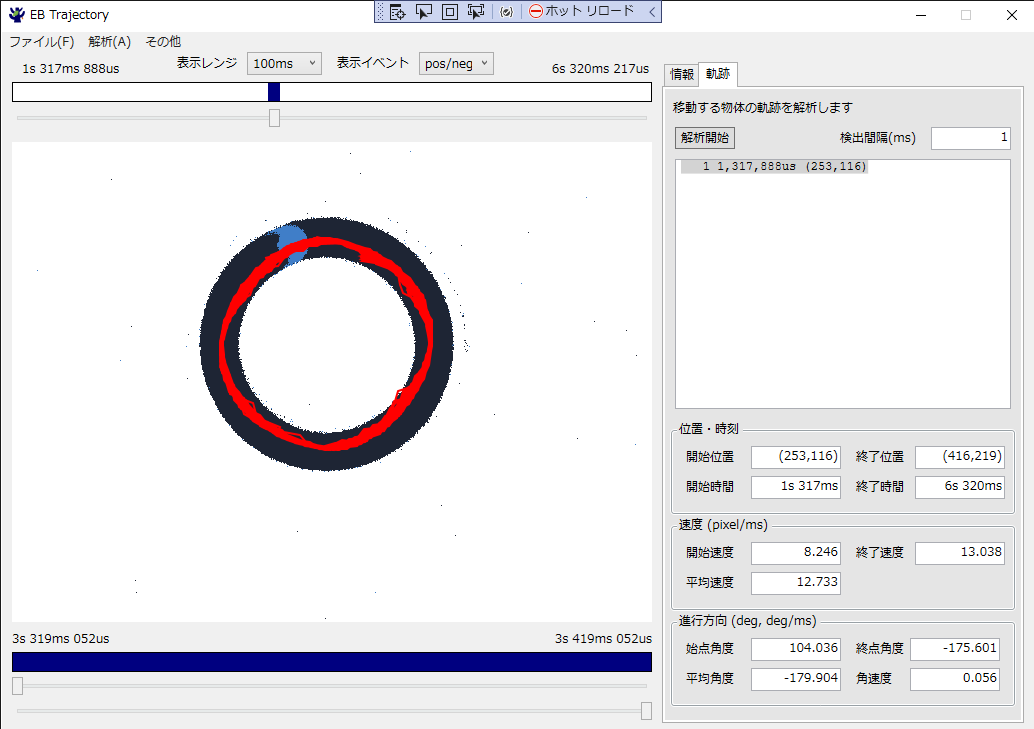Screen dimensions: 1034x729
Task: Click the solid blue range bar below the viewer
Action: tap(332, 662)
